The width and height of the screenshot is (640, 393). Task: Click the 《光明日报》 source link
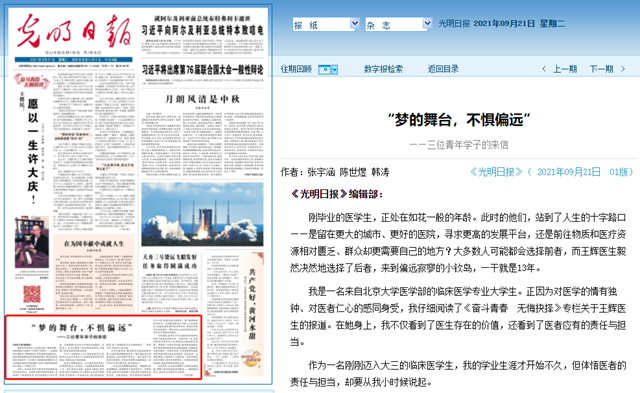496,172
